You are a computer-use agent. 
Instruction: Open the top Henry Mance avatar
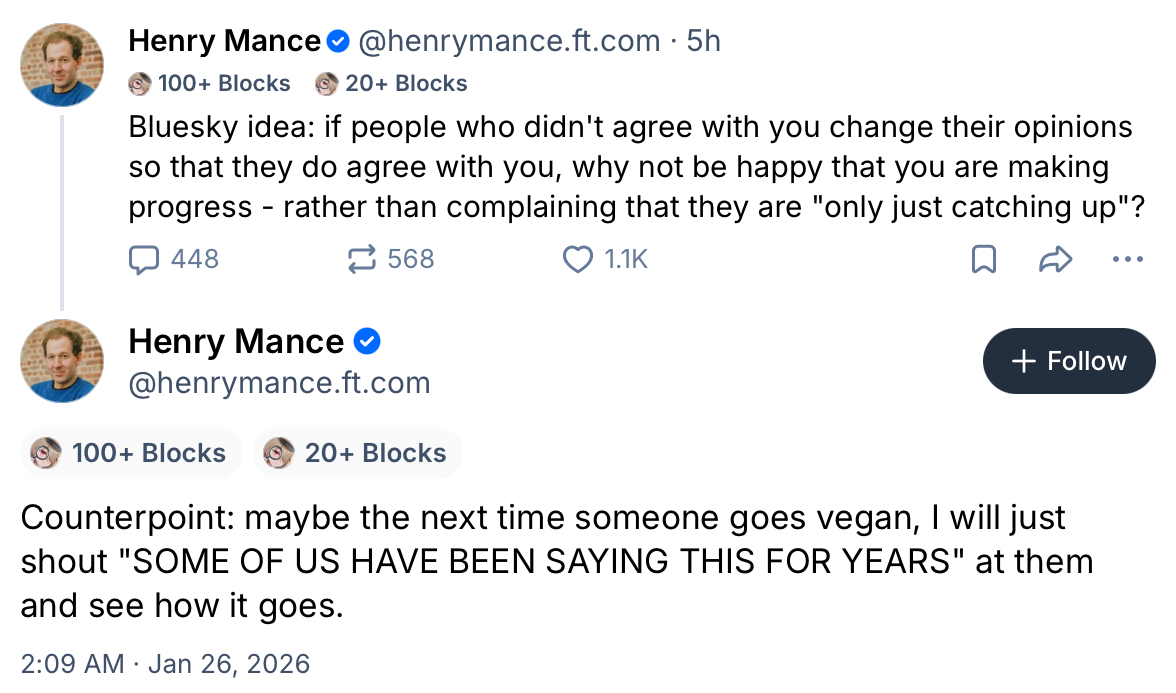click(x=62, y=64)
